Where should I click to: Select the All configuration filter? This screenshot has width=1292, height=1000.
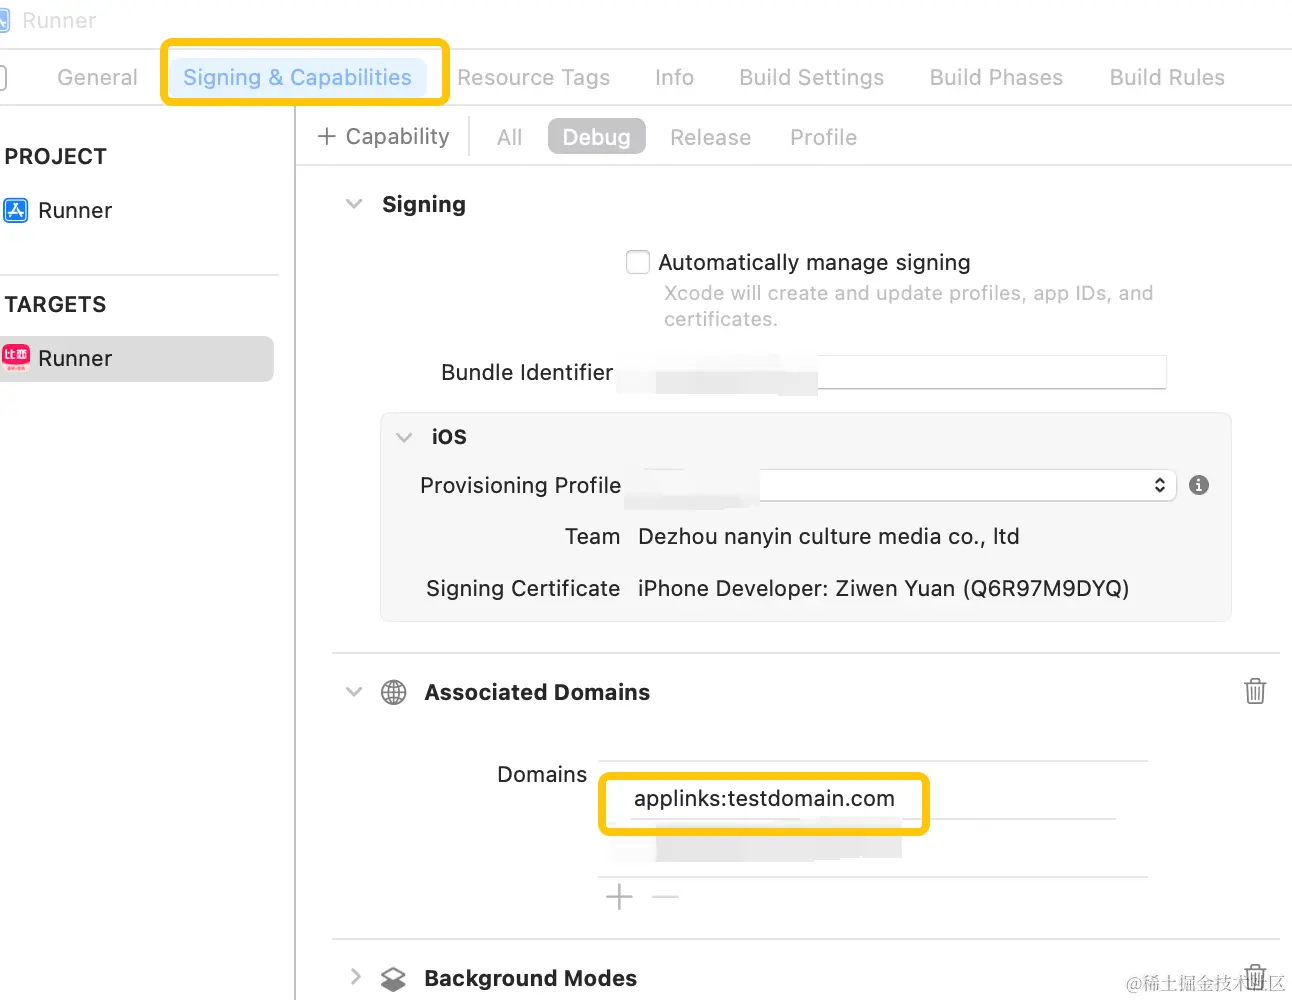tap(509, 137)
